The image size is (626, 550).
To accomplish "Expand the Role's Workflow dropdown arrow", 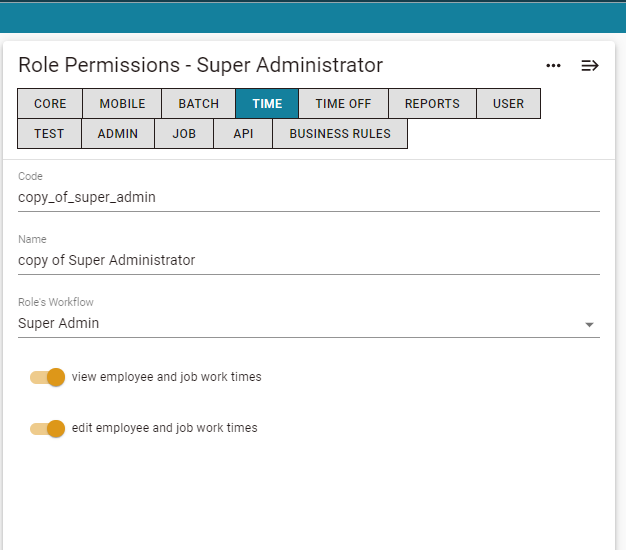I will pyautogui.click(x=589, y=324).
